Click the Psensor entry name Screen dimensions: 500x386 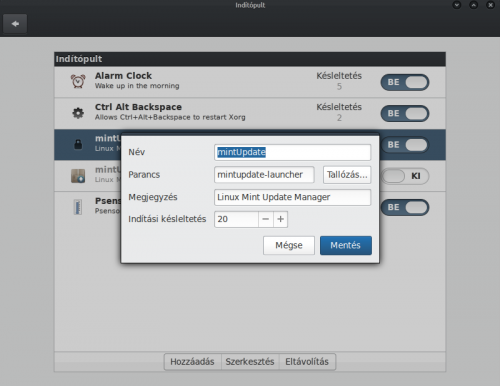108,201
